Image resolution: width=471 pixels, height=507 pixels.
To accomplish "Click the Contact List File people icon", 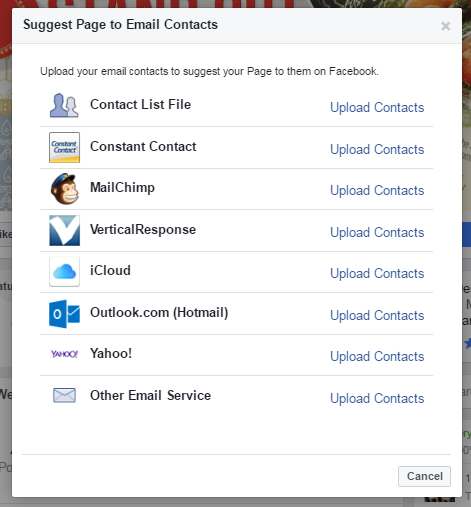I will pos(64,105).
